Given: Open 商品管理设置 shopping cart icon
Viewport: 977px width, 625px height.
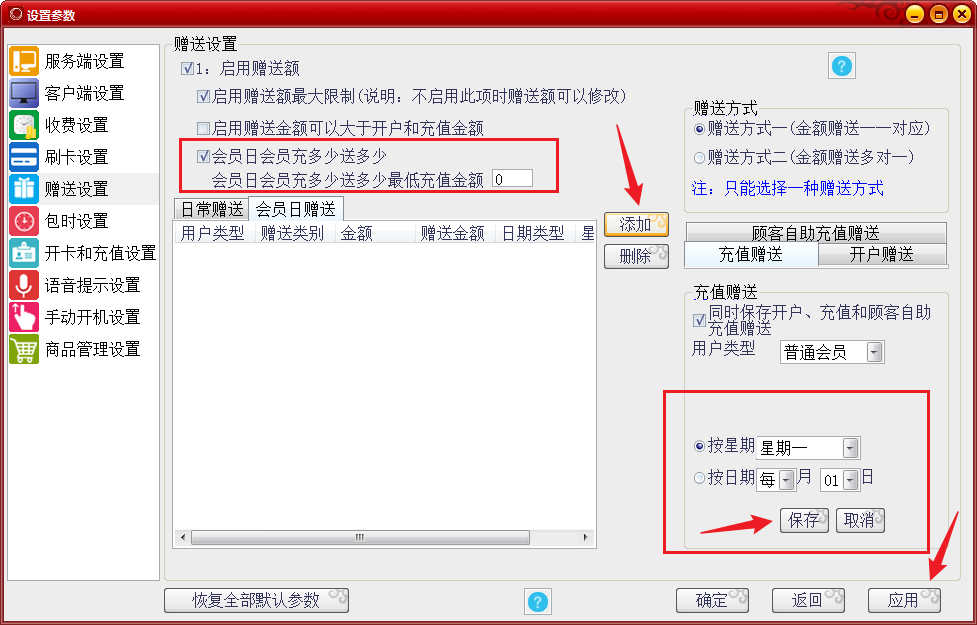Looking at the screenshot, I should pos(24,349).
